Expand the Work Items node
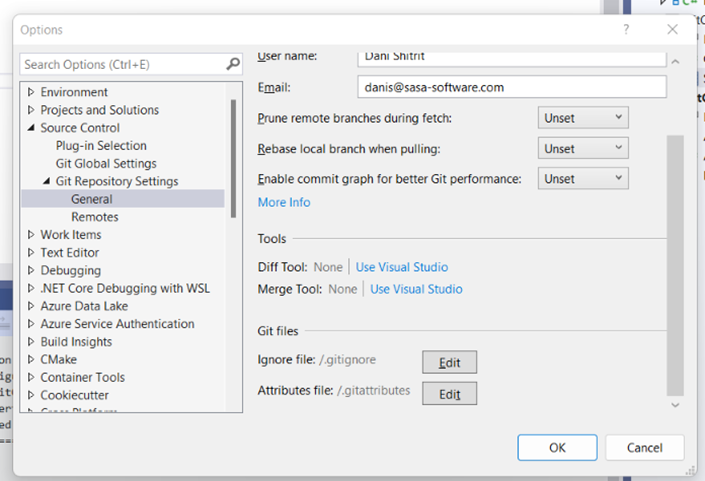Image resolution: width=705 pixels, height=481 pixels. pos(31,235)
